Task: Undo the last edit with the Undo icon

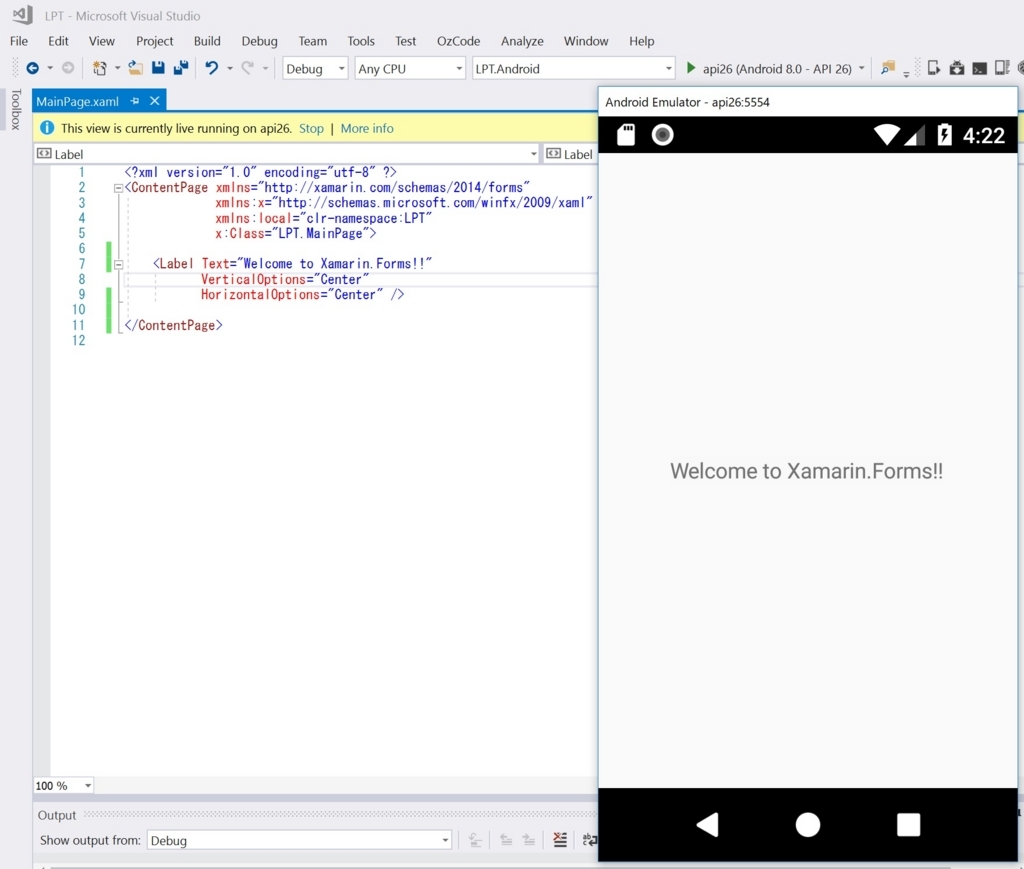Action: click(212, 68)
